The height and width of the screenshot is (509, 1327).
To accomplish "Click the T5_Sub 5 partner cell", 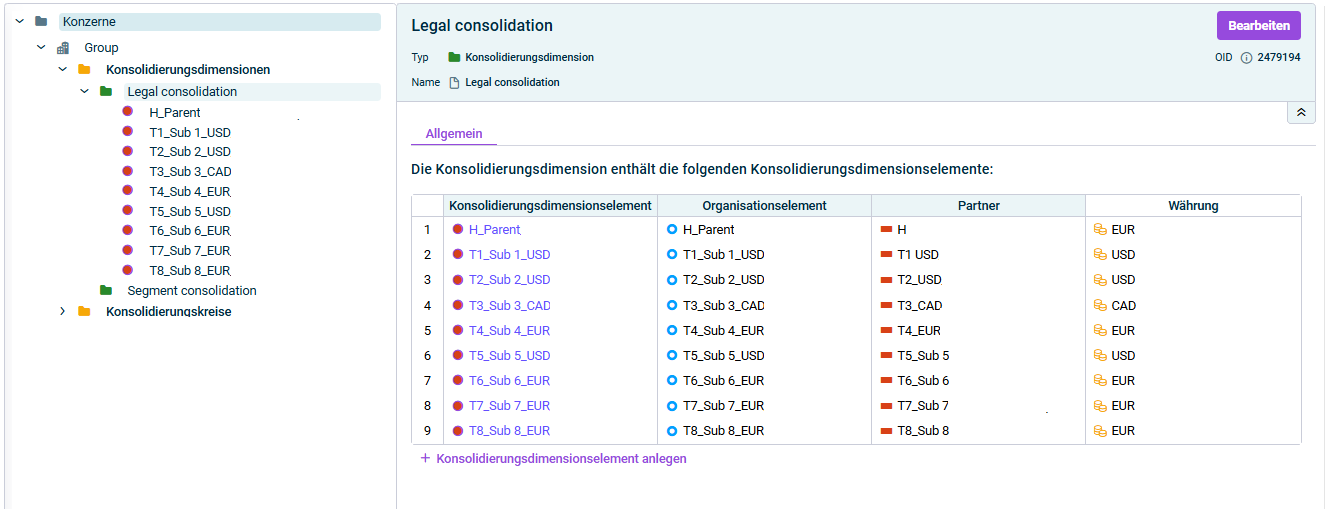I will tap(978, 356).
